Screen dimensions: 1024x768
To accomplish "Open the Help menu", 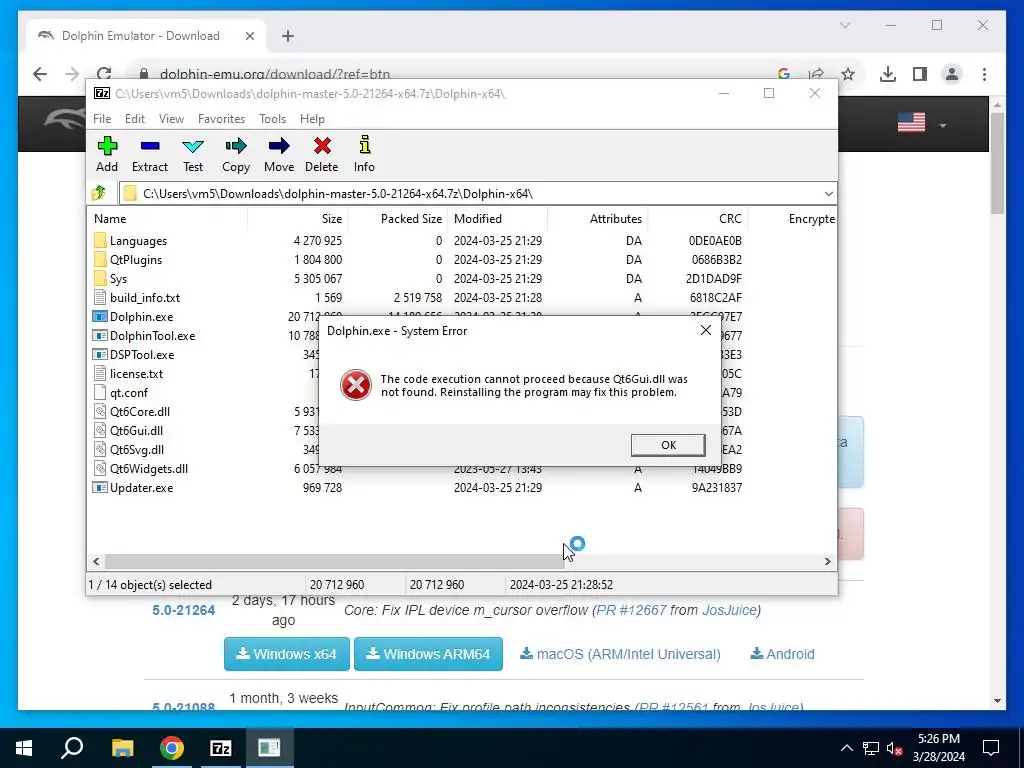I will 312,119.
